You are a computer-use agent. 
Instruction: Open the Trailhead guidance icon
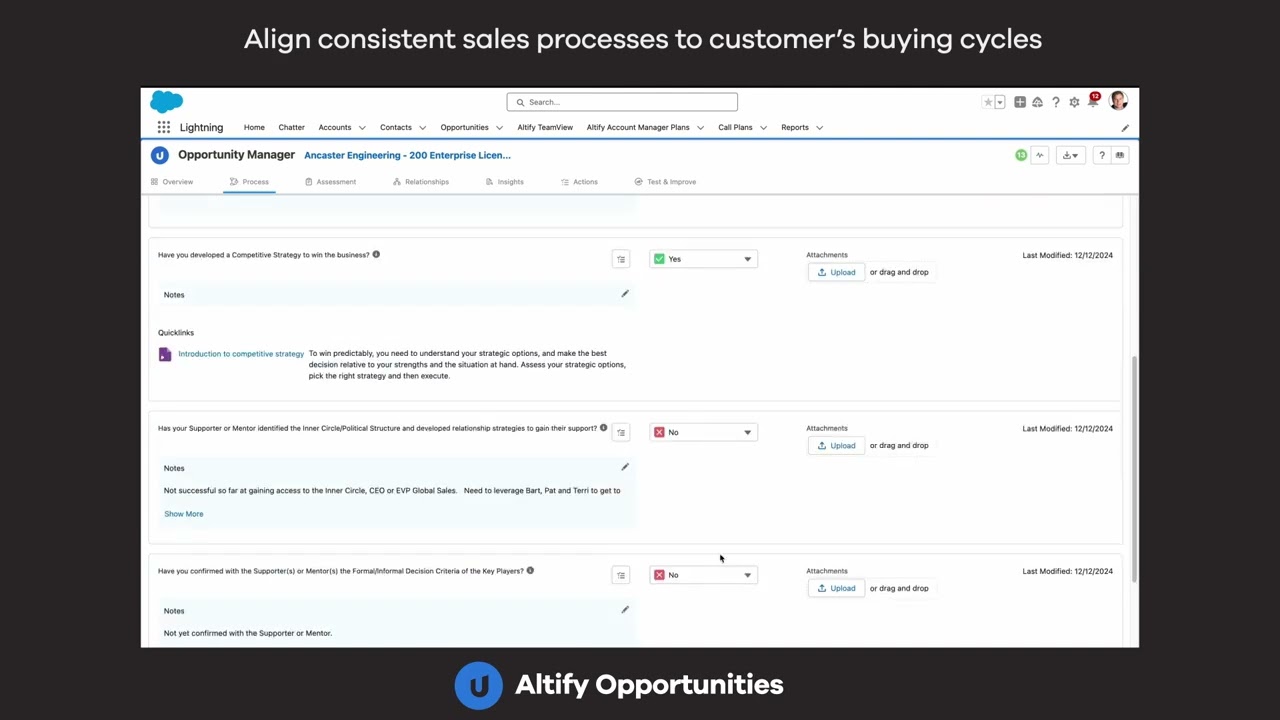coord(1037,102)
